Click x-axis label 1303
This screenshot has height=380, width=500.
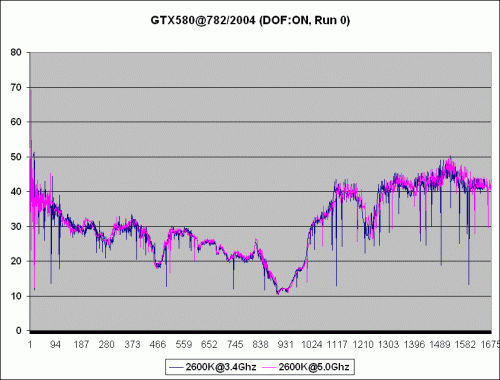pos(389,344)
